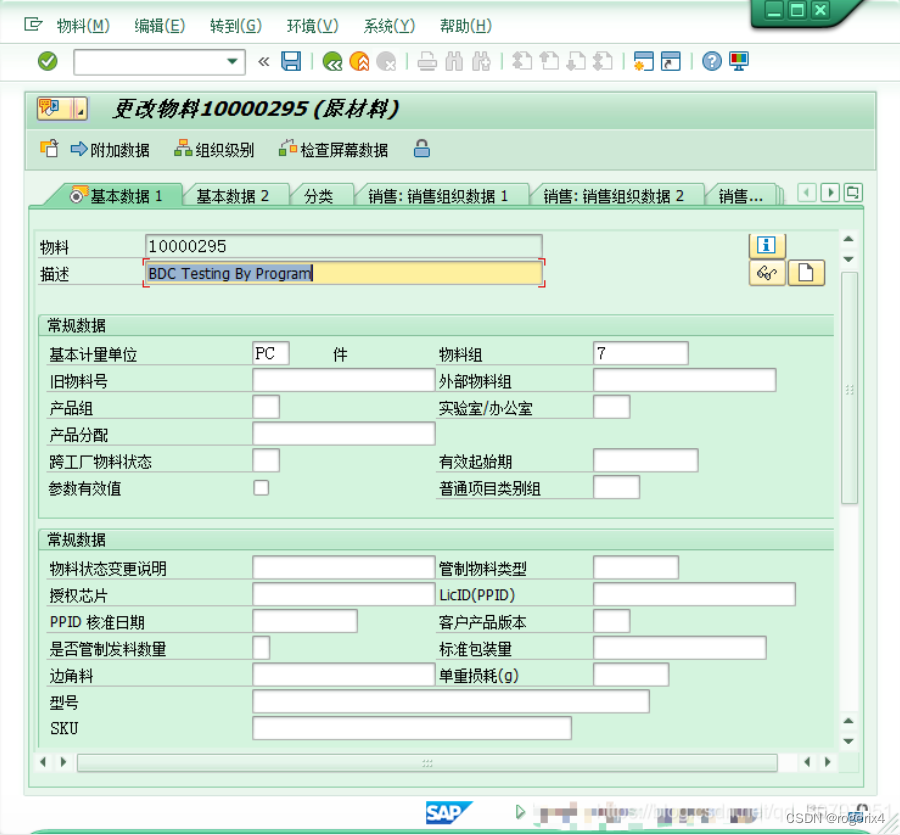Open the 系统(Y) menu
The image size is (900, 835).
click(389, 25)
